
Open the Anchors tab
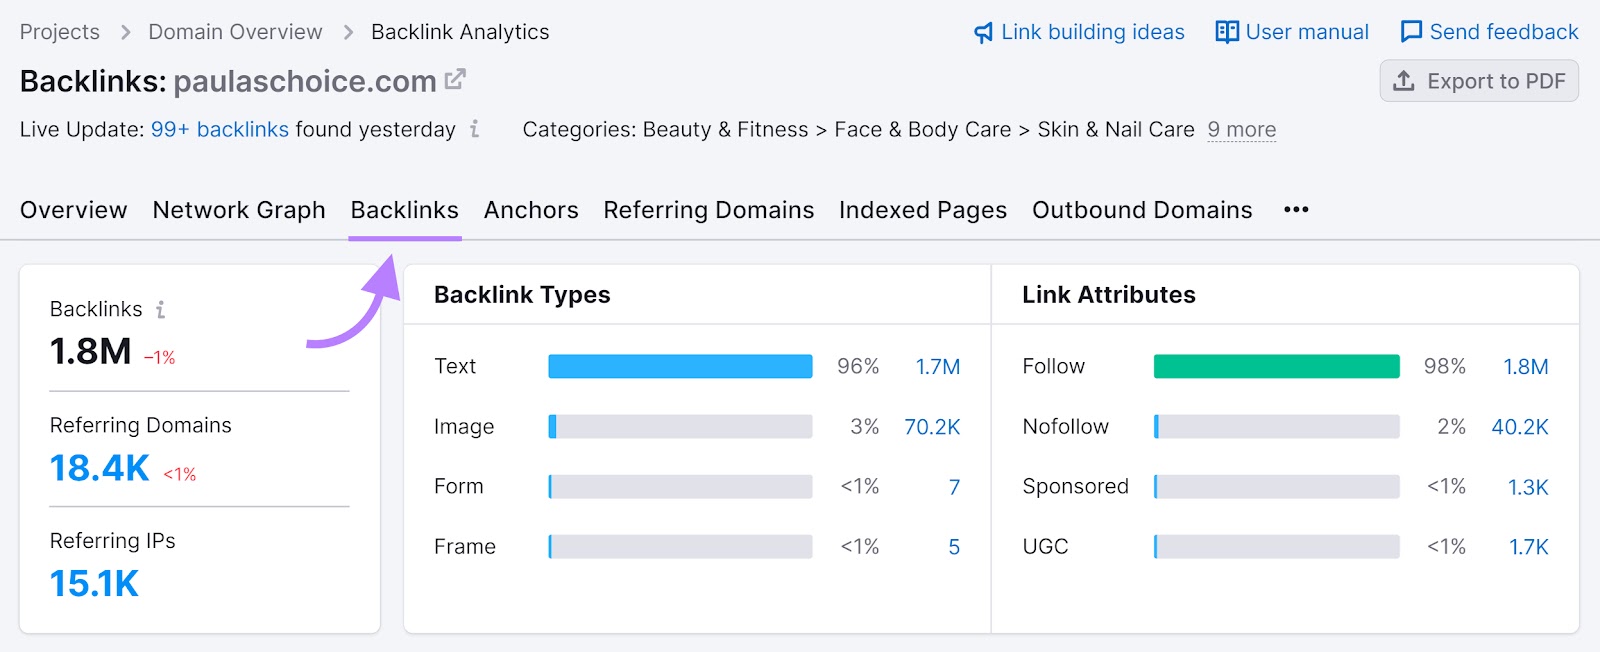(x=530, y=210)
